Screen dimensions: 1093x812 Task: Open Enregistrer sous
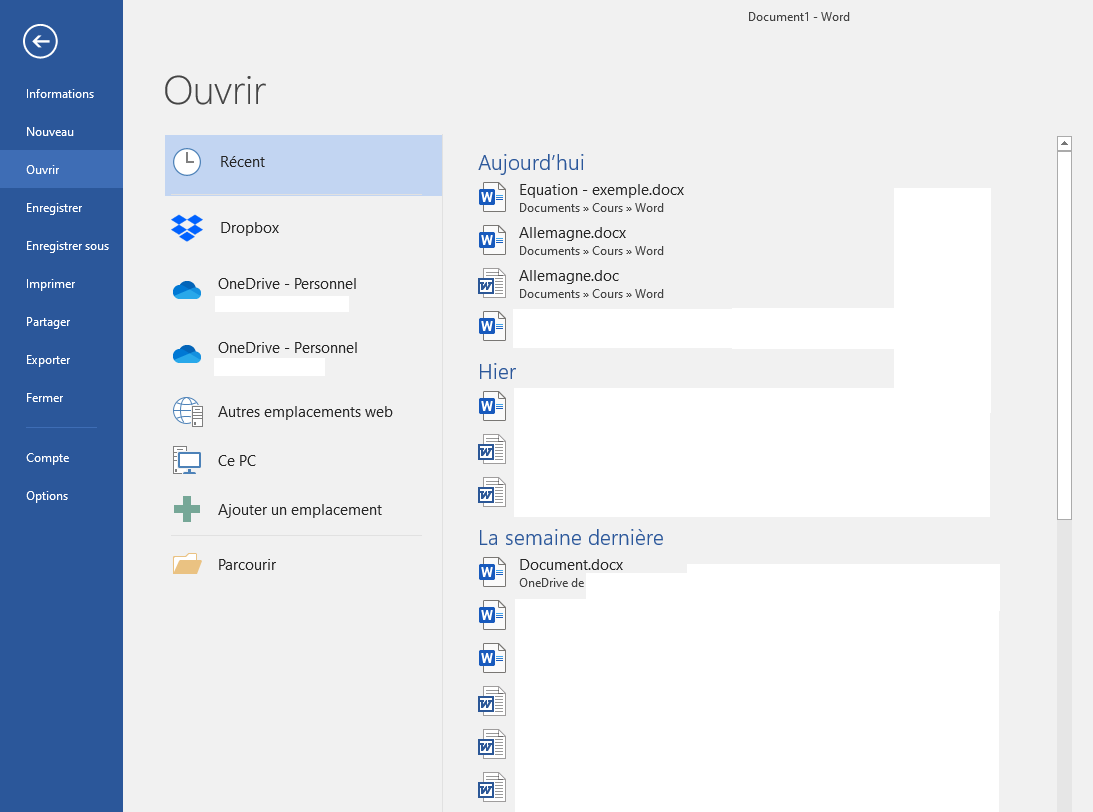click(68, 245)
